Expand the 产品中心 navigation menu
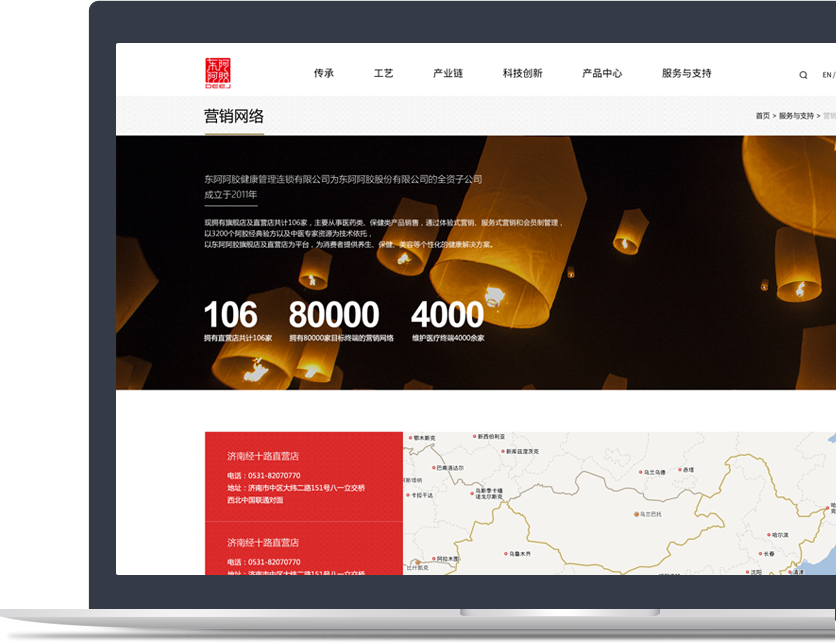836x644 pixels. click(602, 74)
